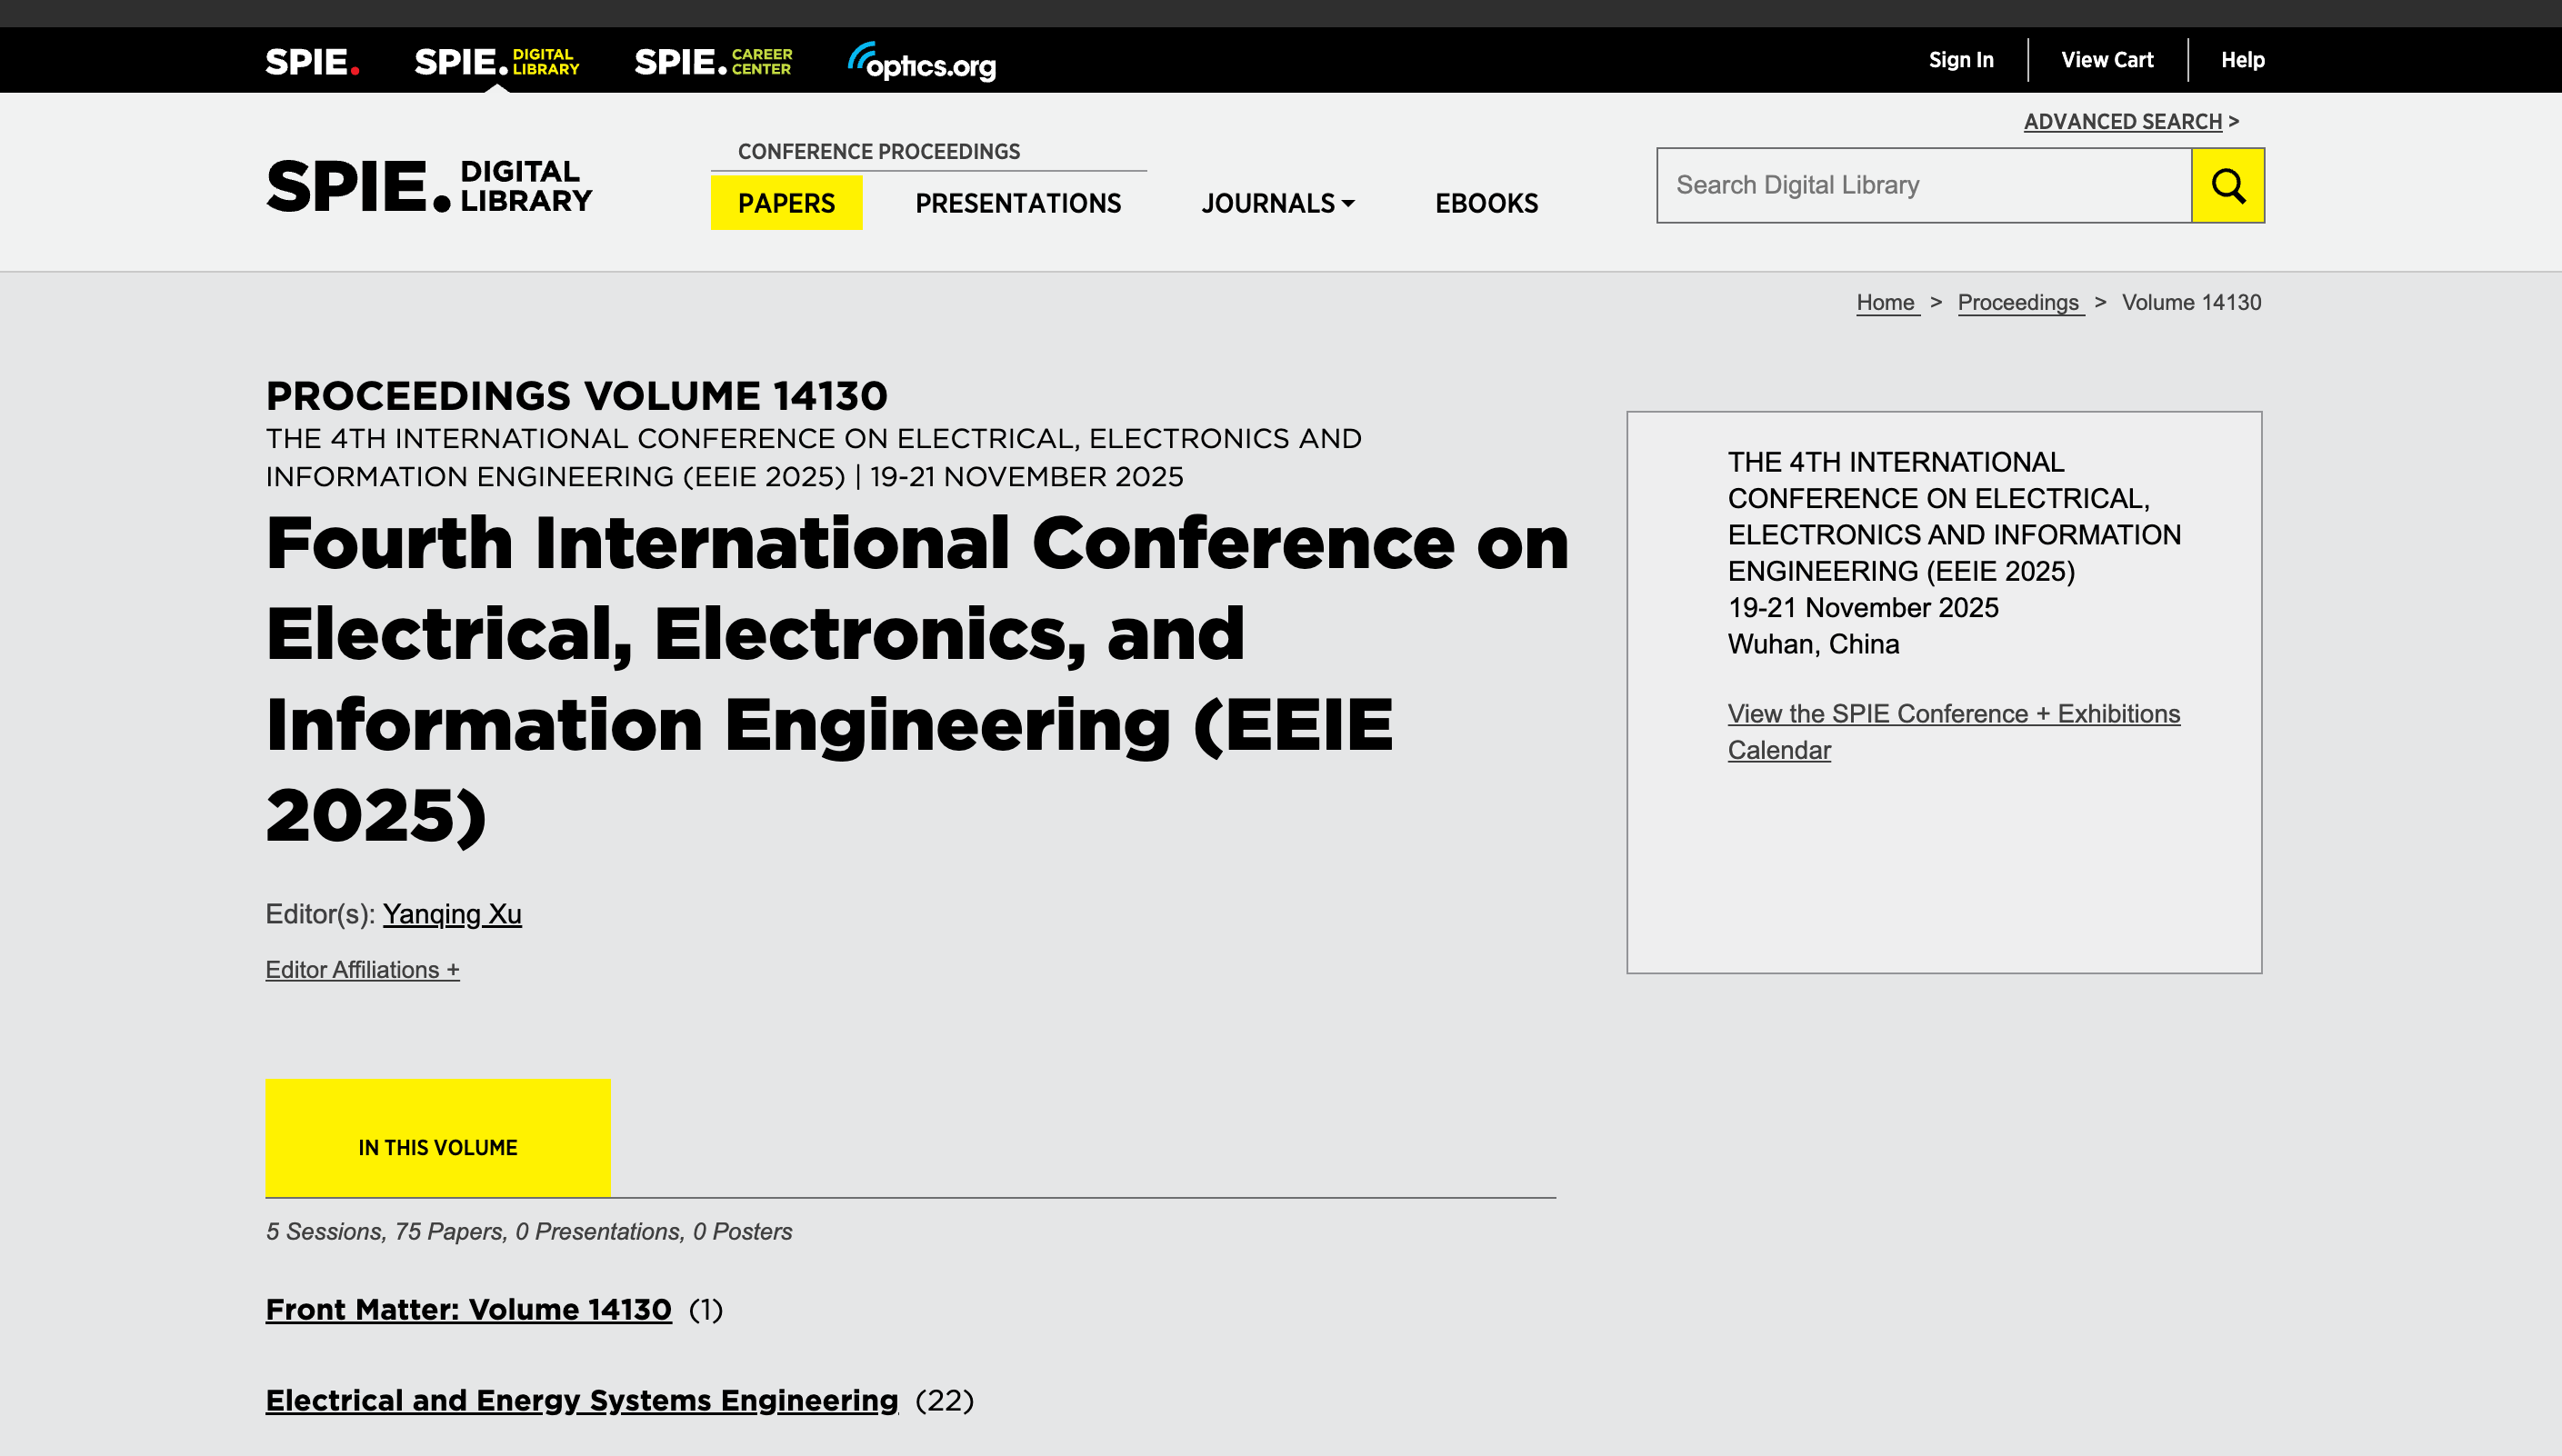This screenshot has width=2562, height=1456.
Task: Click main SPIE Digital Library header logo
Action: pyautogui.click(x=428, y=186)
